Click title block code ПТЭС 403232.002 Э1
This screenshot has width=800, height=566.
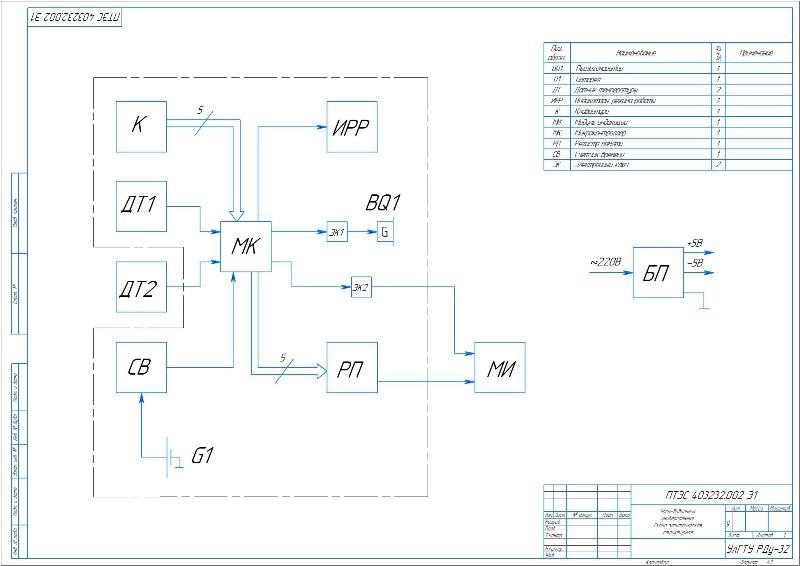[712, 495]
